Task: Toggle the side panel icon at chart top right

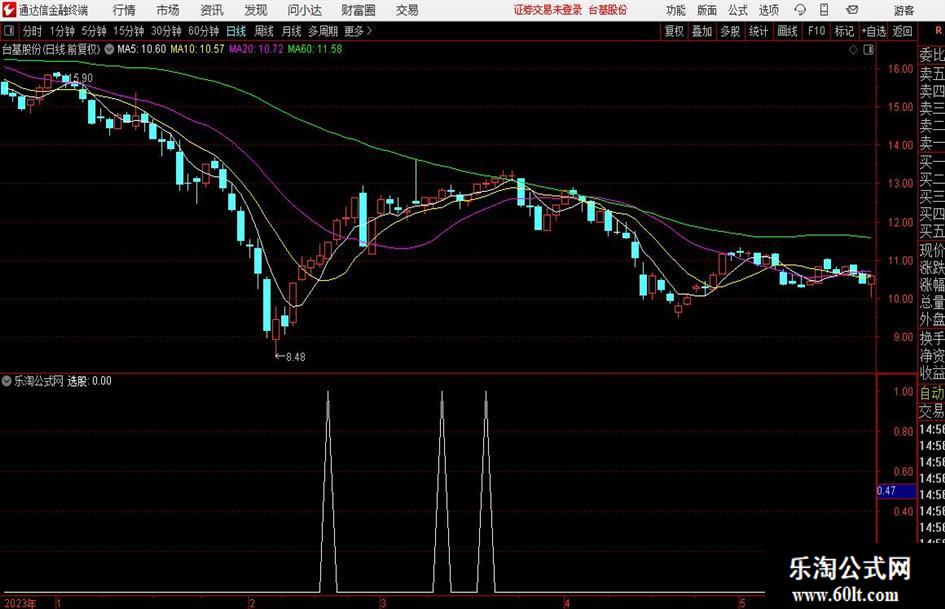Action: (868, 50)
